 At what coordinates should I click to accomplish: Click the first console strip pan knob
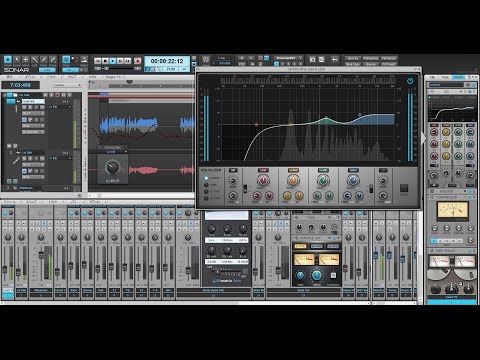(8, 237)
